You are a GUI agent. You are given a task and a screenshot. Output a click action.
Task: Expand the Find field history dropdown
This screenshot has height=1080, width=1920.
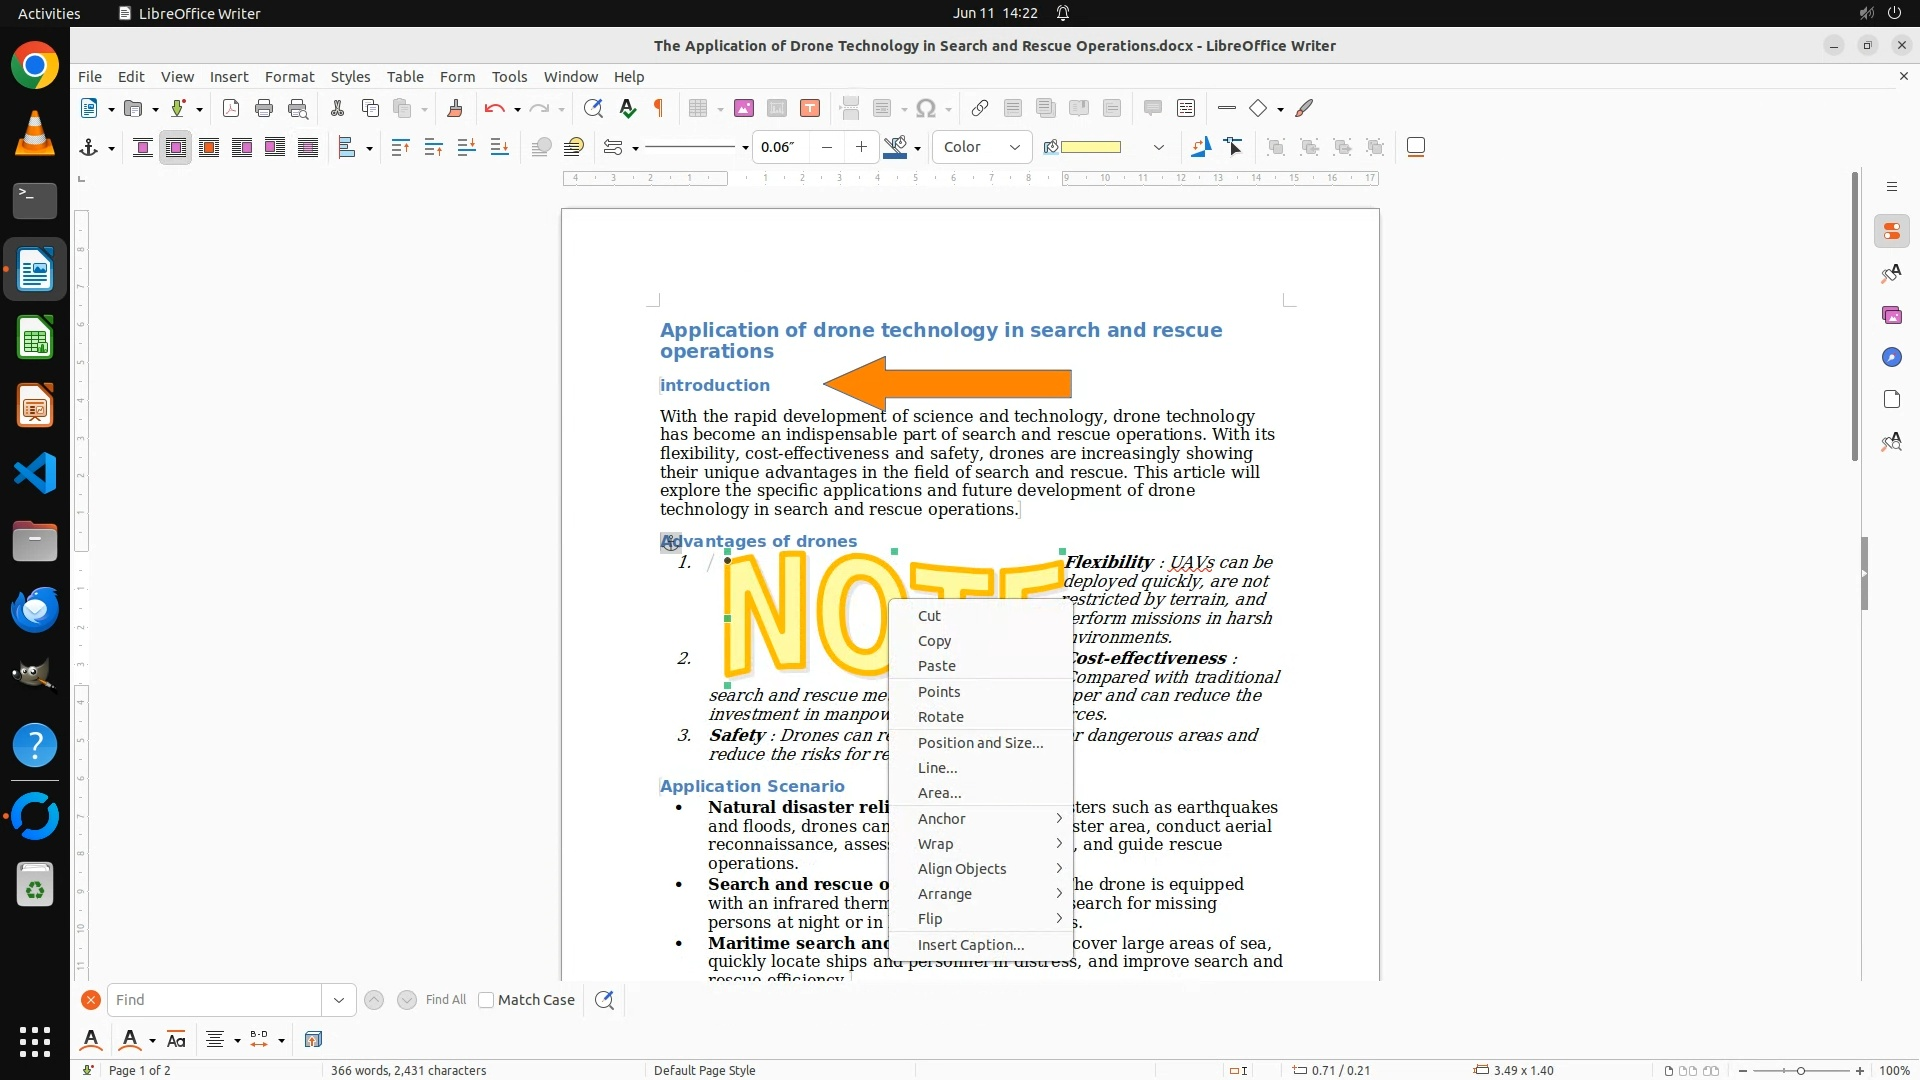click(x=338, y=1000)
